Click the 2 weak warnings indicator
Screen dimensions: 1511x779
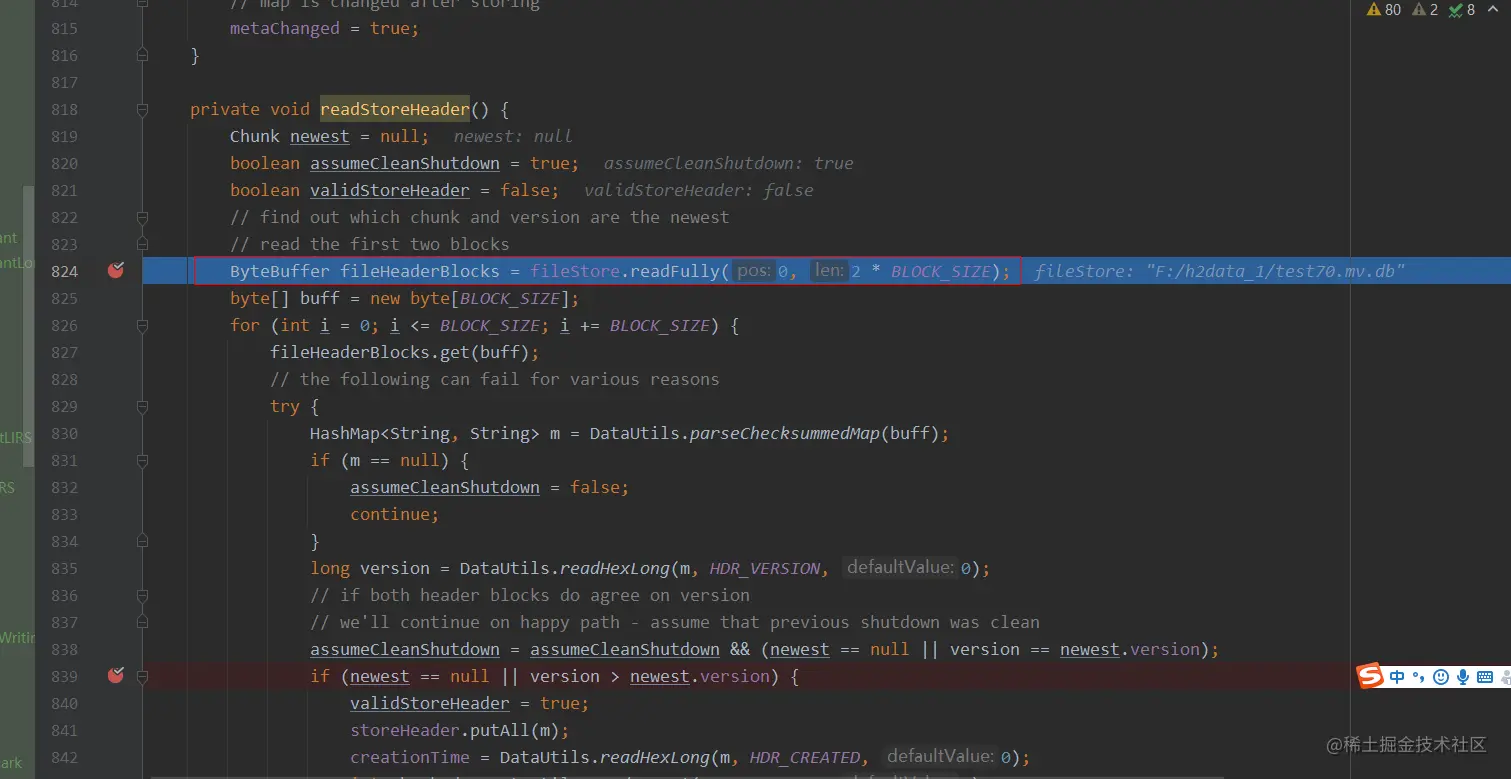click(1425, 10)
